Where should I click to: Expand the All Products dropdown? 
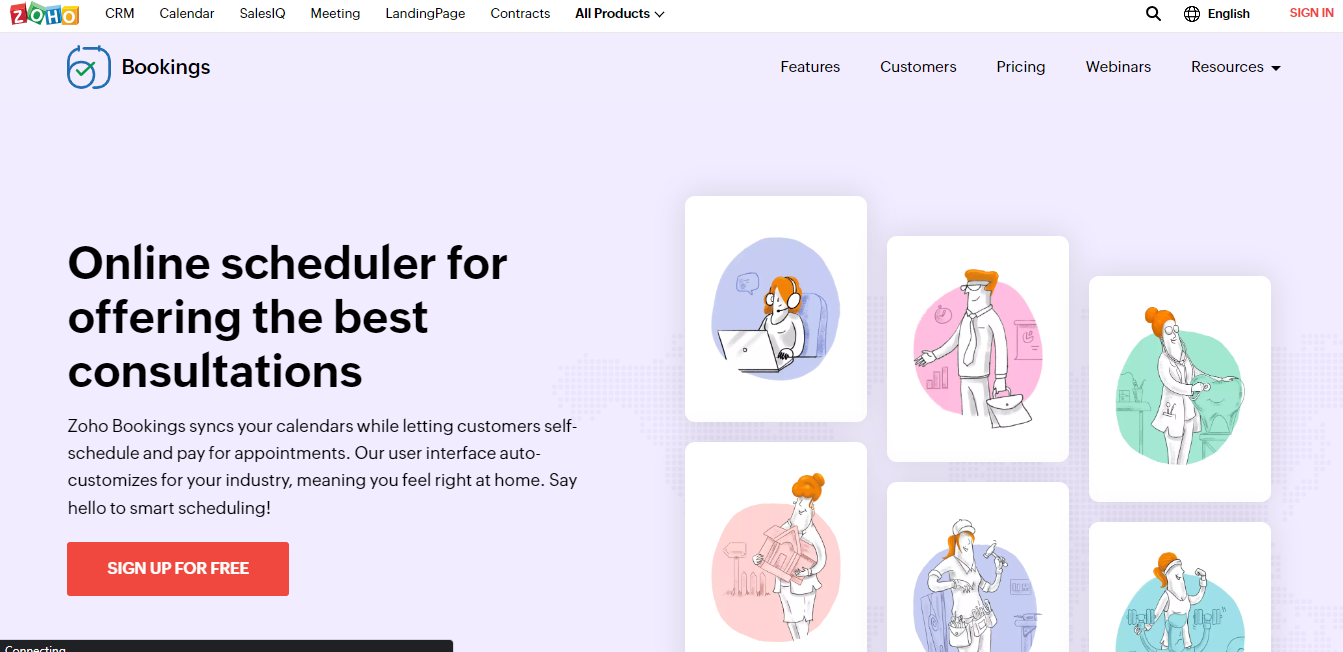[x=619, y=14]
